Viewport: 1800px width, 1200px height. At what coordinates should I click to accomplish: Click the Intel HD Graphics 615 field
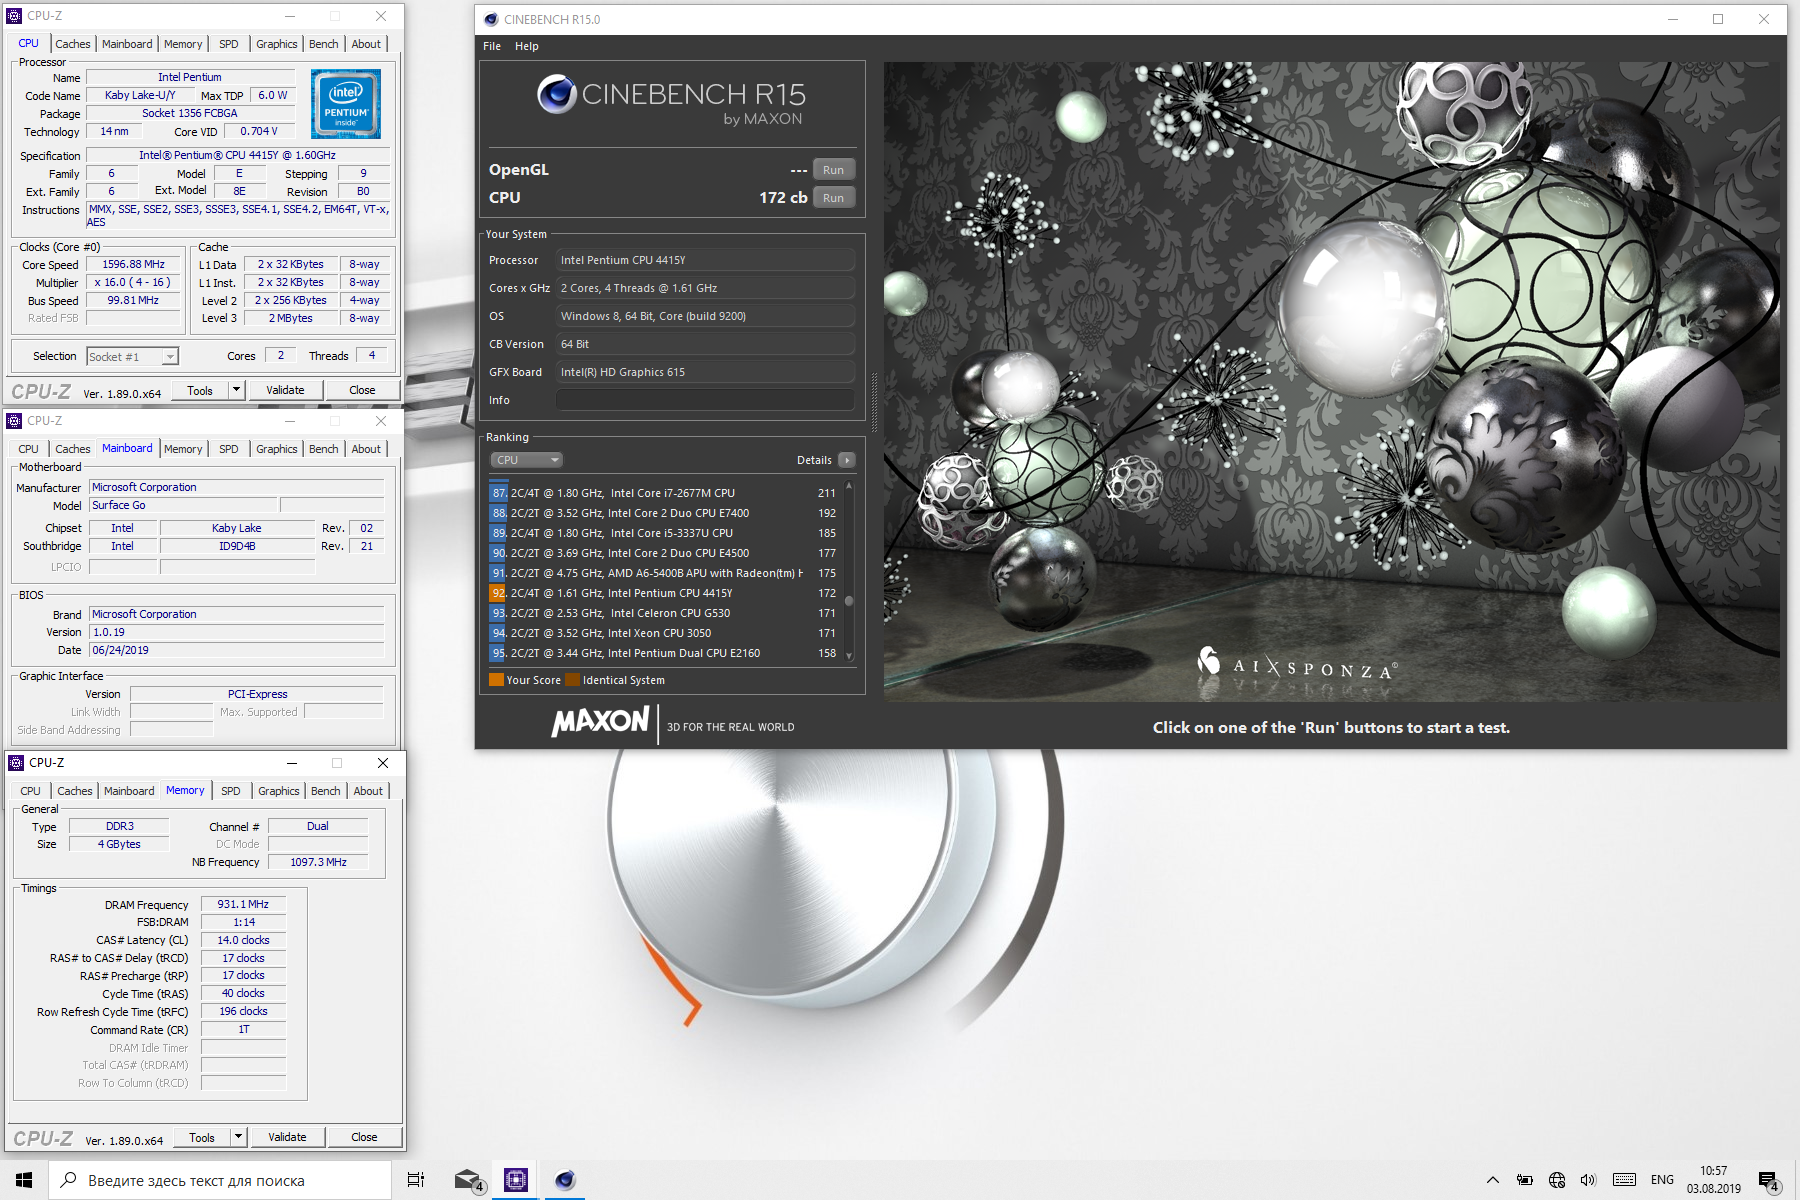point(705,372)
